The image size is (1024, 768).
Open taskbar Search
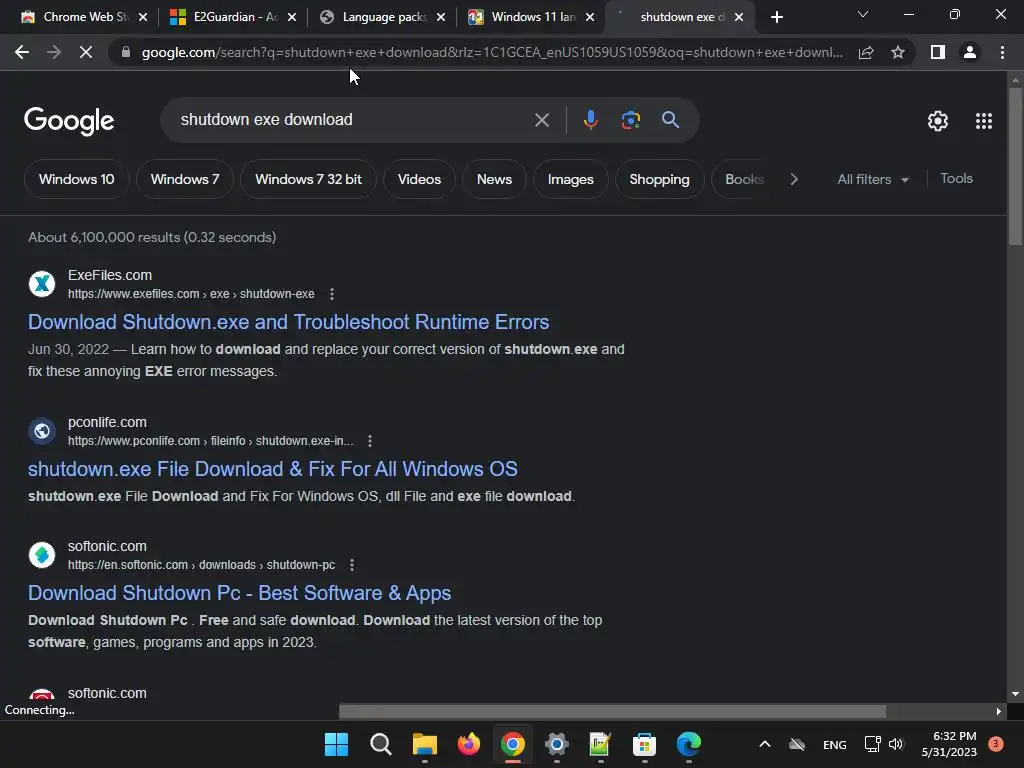380,744
